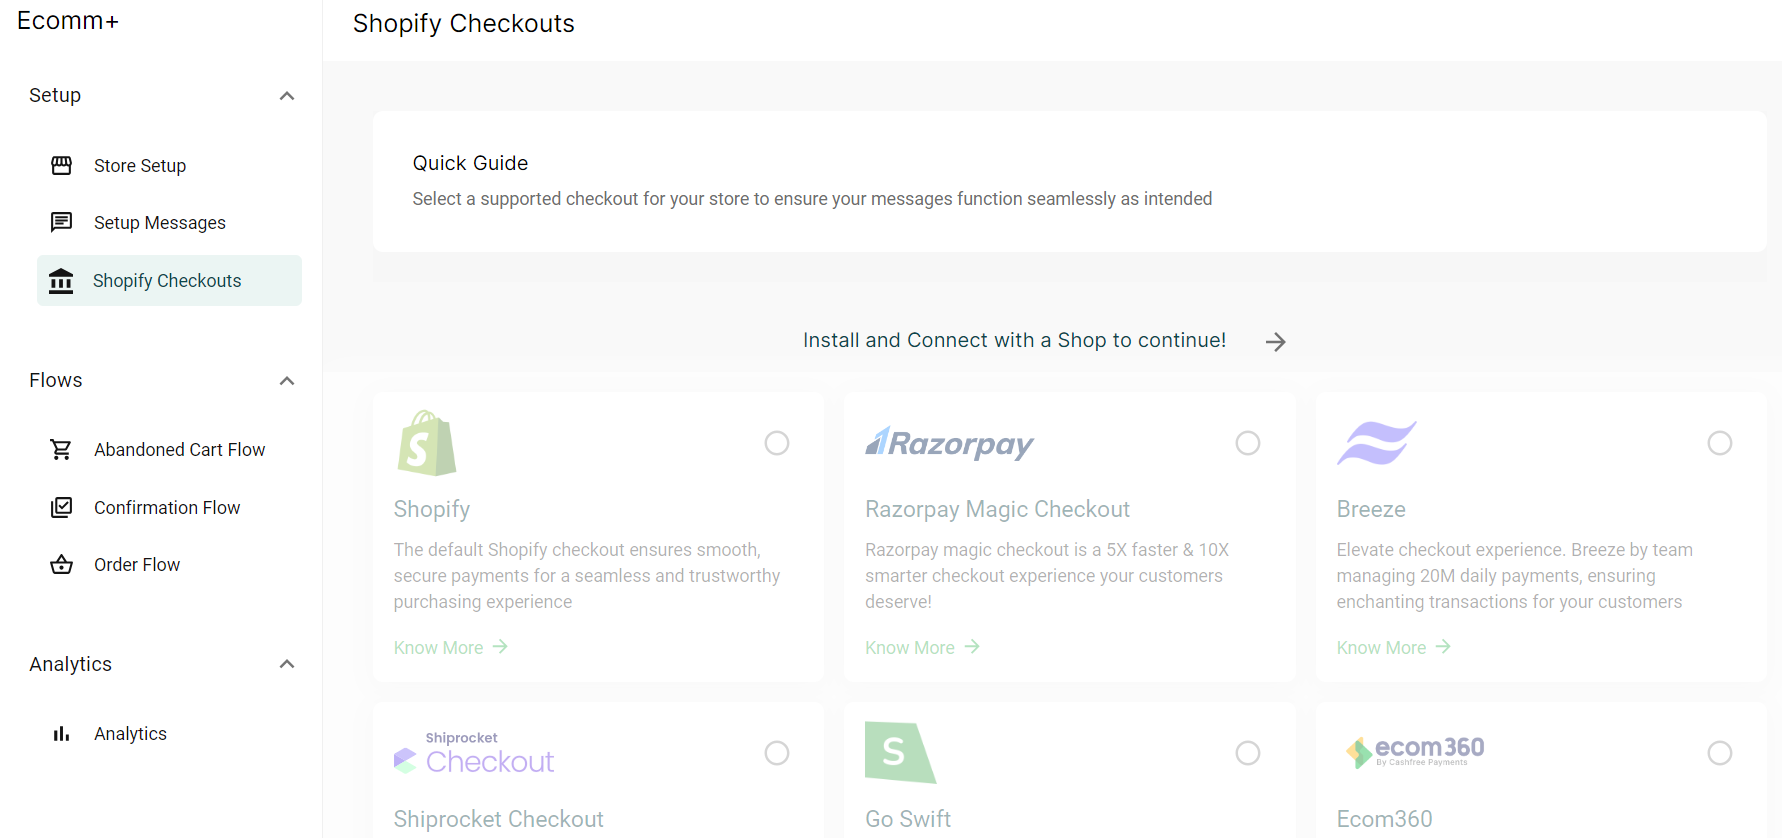Screen dimensions: 1782x838
Task: Collapse the Analytics section chevron
Action: tap(287, 664)
